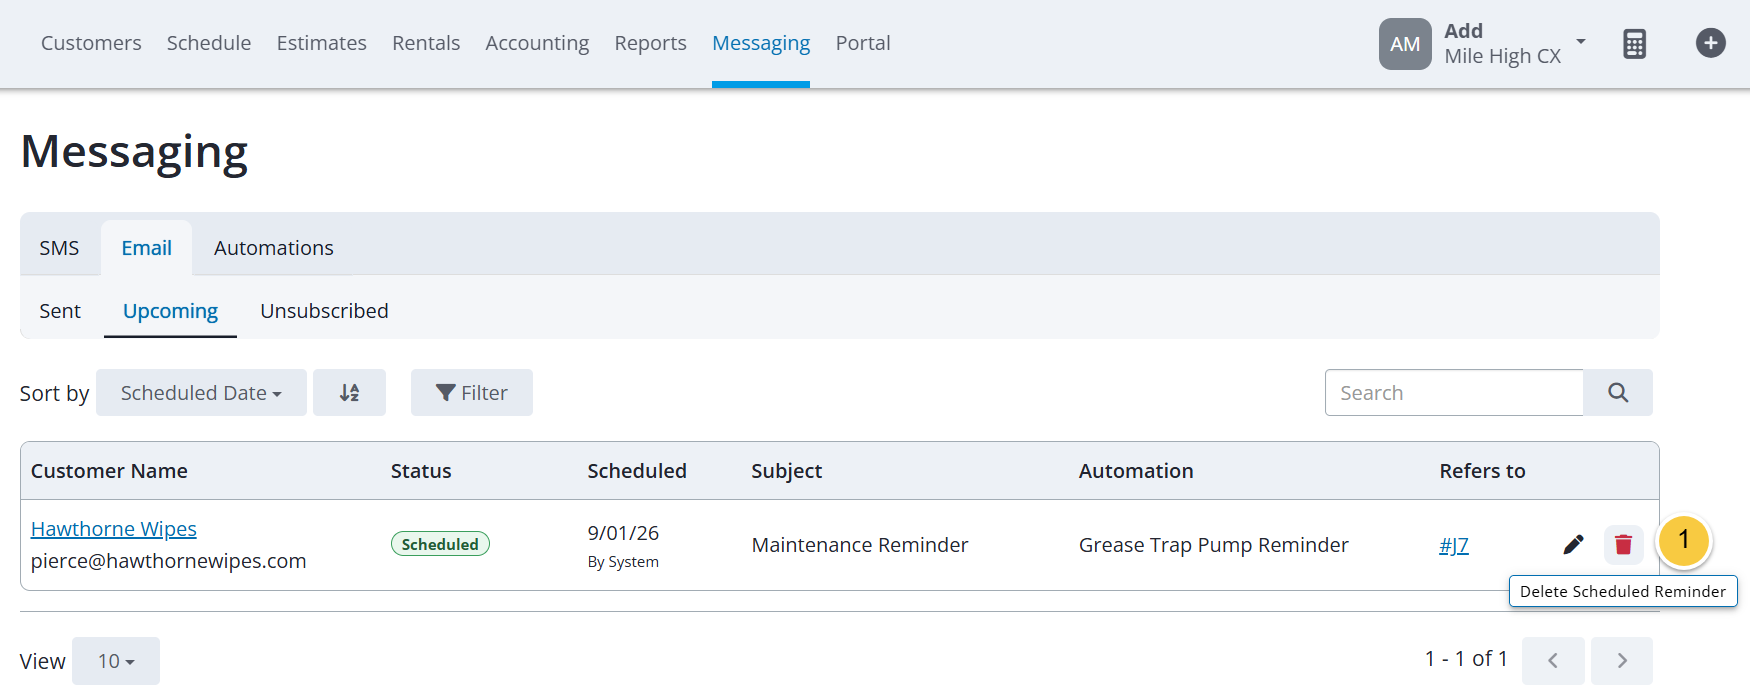This screenshot has height=695, width=1750.
Task: Open the Reports menu
Action: point(650,43)
